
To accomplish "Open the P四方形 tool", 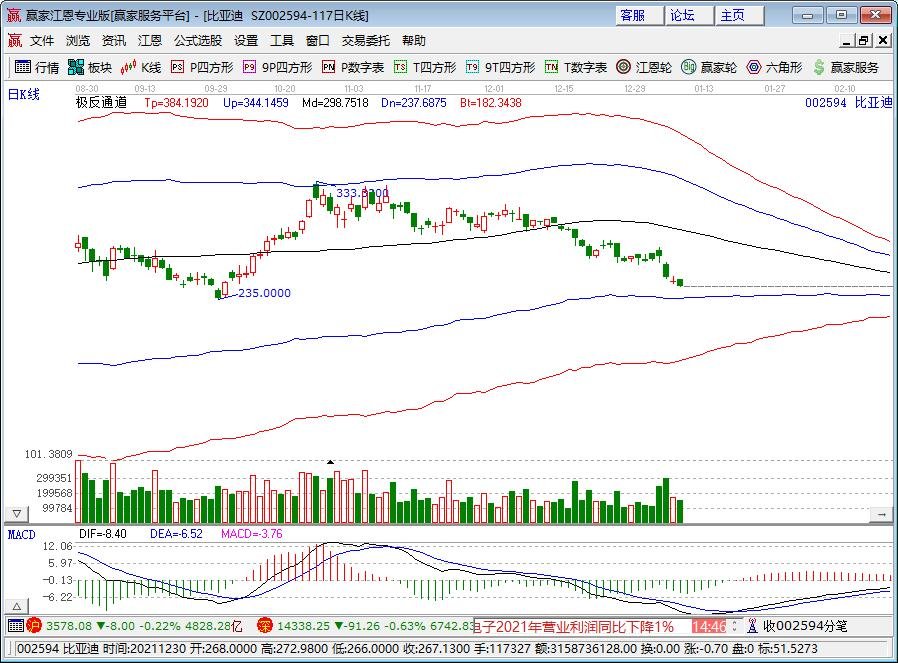I will click(x=202, y=68).
